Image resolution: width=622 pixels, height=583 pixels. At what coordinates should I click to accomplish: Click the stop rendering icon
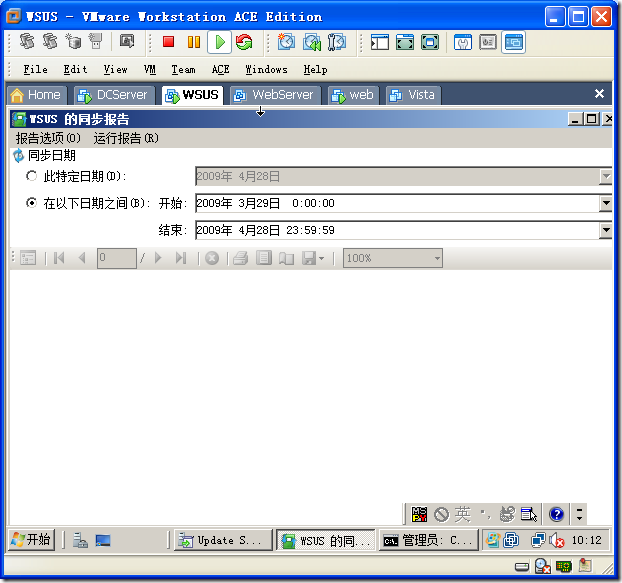point(212,258)
